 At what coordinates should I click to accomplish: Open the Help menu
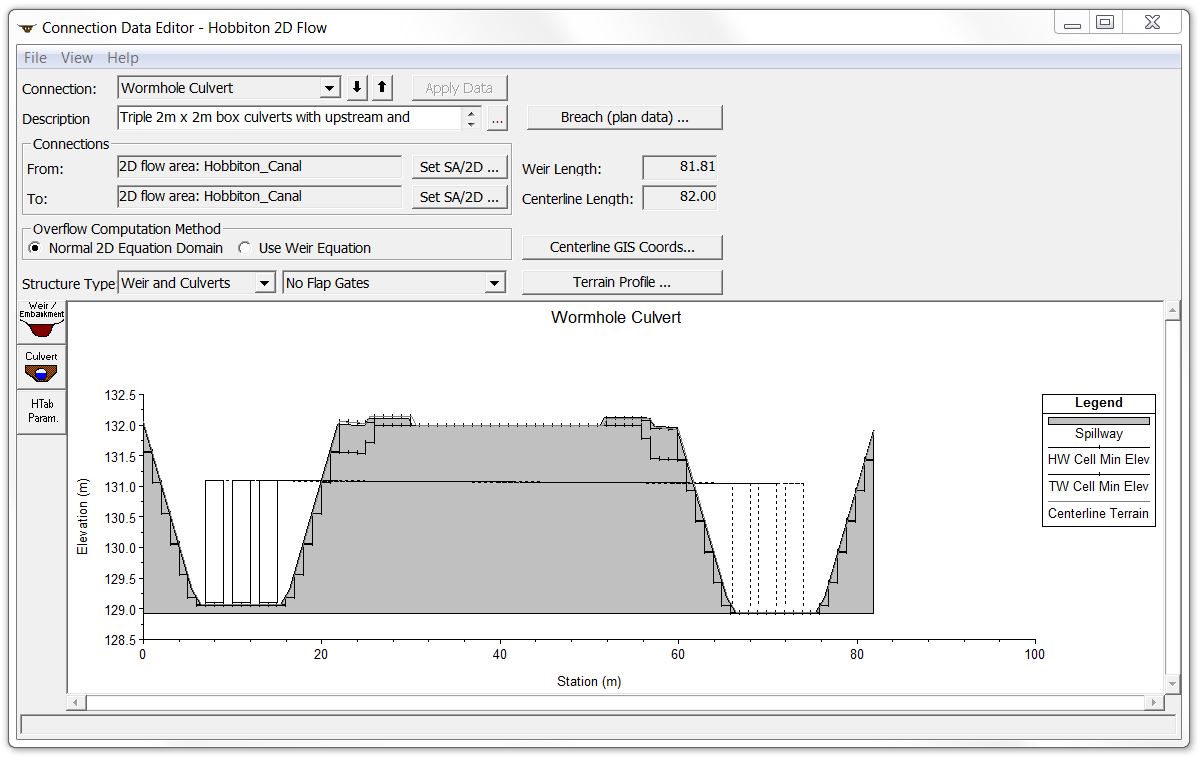[x=123, y=58]
